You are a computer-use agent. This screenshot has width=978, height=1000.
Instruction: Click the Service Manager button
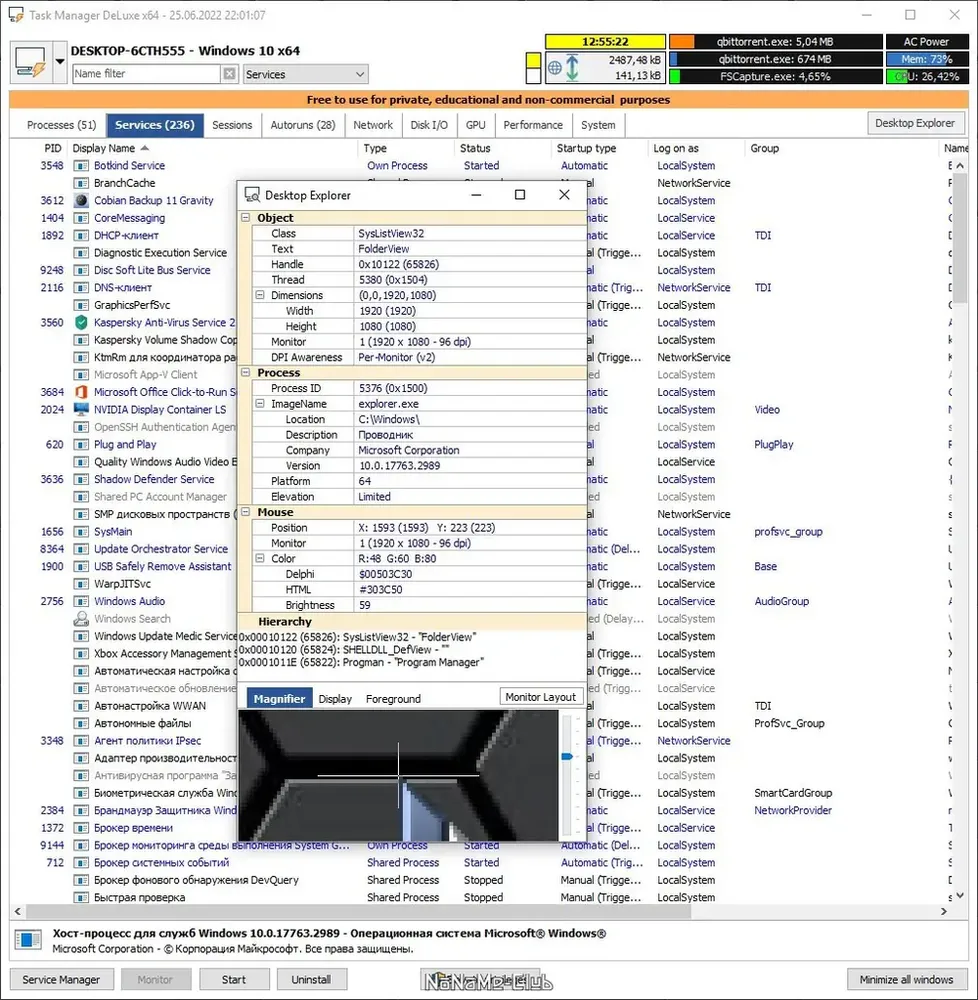tap(61, 980)
